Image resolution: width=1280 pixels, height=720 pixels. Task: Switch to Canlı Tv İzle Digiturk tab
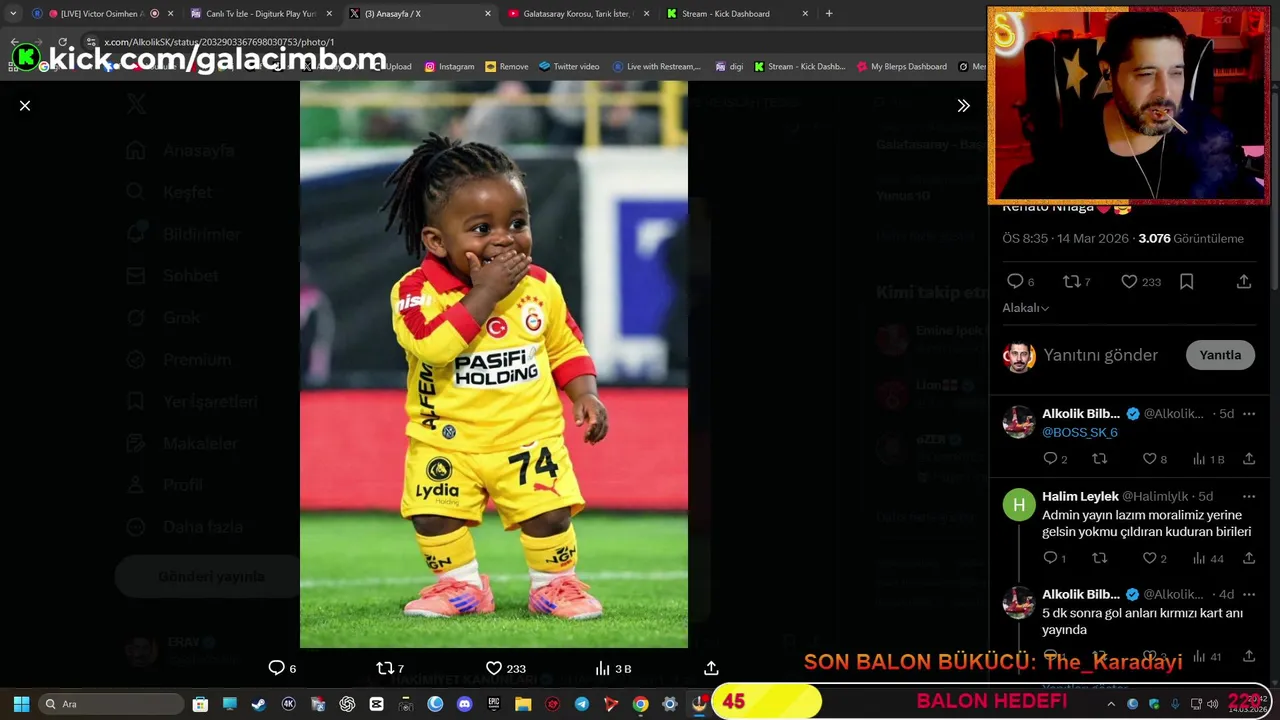(262, 14)
